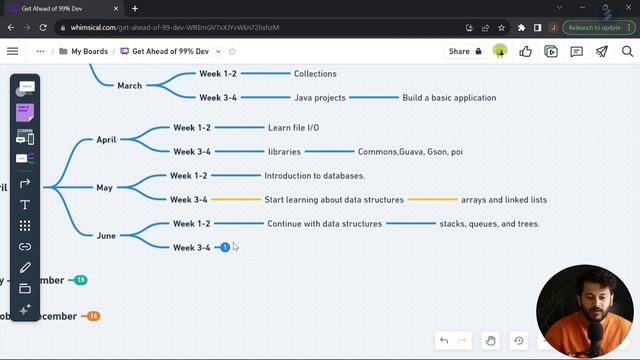Viewport: 640px width, 360px height.
Task: Choose the pencil drawing tool
Action: [25, 268]
